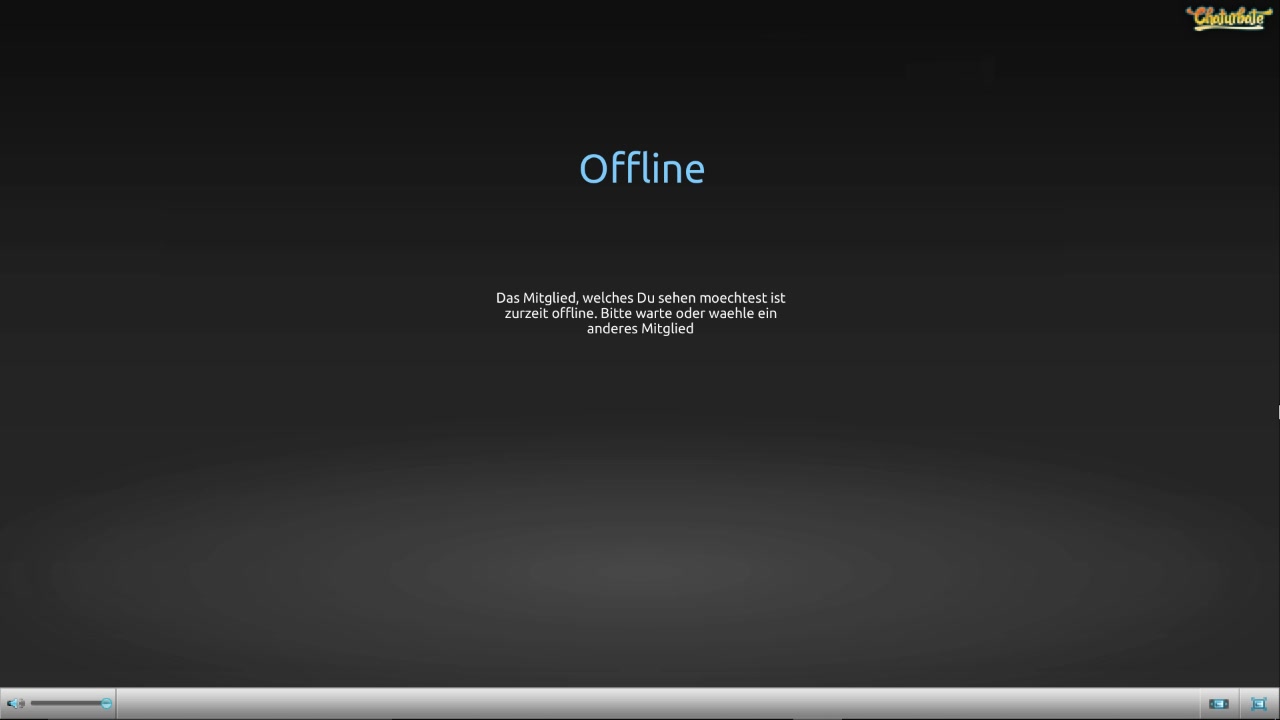Image resolution: width=1280 pixels, height=720 pixels.
Task: Toggle sound off via the speaker button
Action: (15, 704)
